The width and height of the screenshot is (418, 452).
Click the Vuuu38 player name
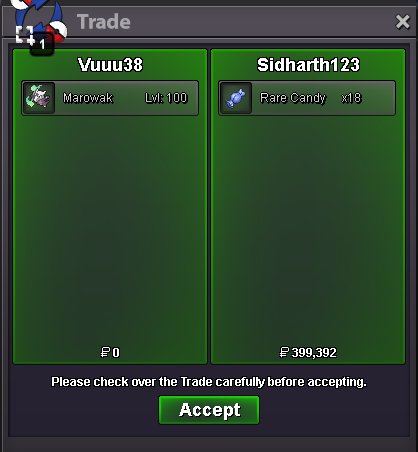(x=110, y=64)
